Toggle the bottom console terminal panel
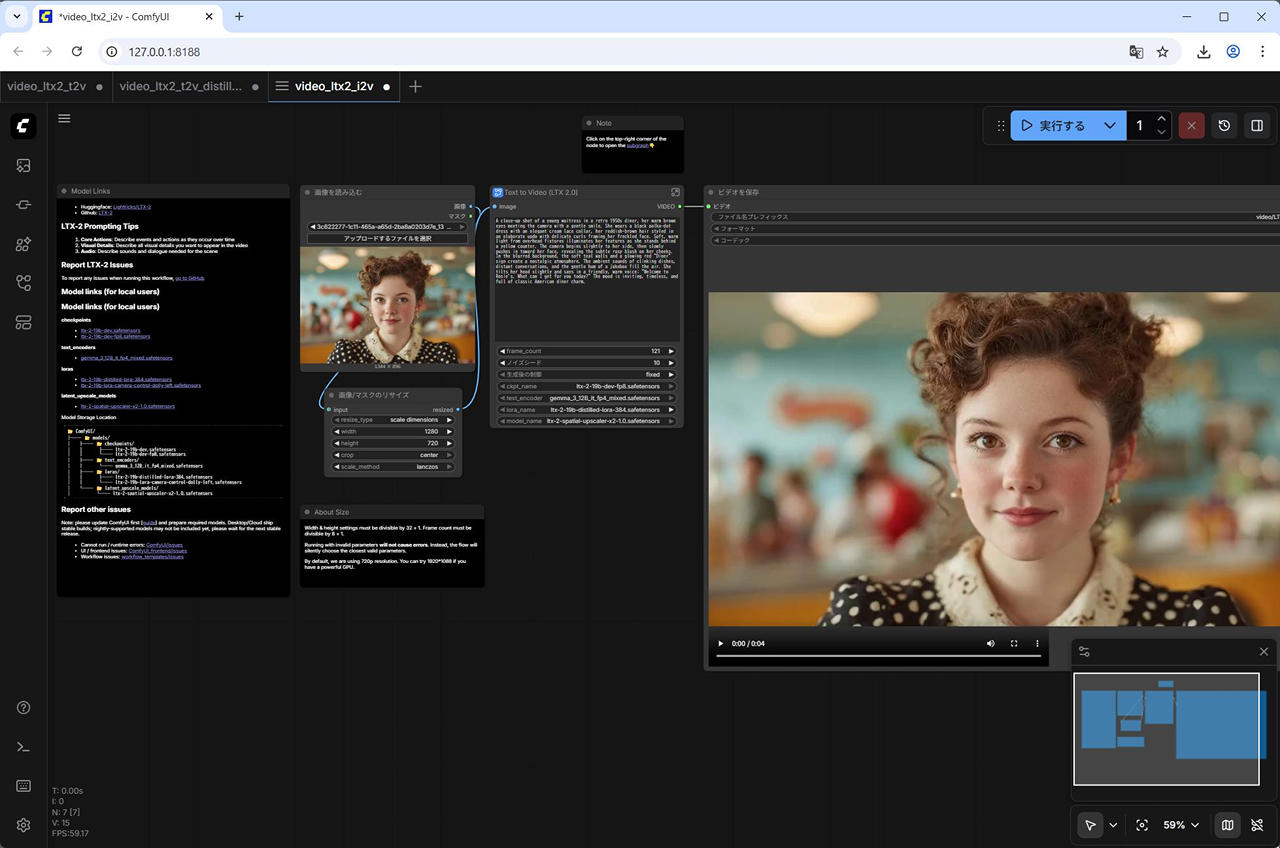Image resolution: width=1280 pixels, height=848 pixels. [23, 747]
